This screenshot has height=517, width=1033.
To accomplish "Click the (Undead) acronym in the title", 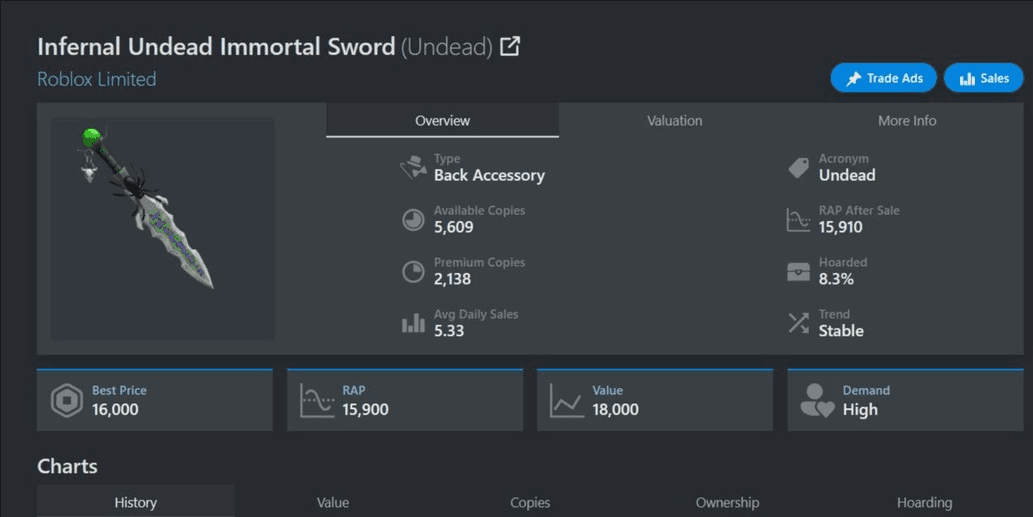I will 447,47.
